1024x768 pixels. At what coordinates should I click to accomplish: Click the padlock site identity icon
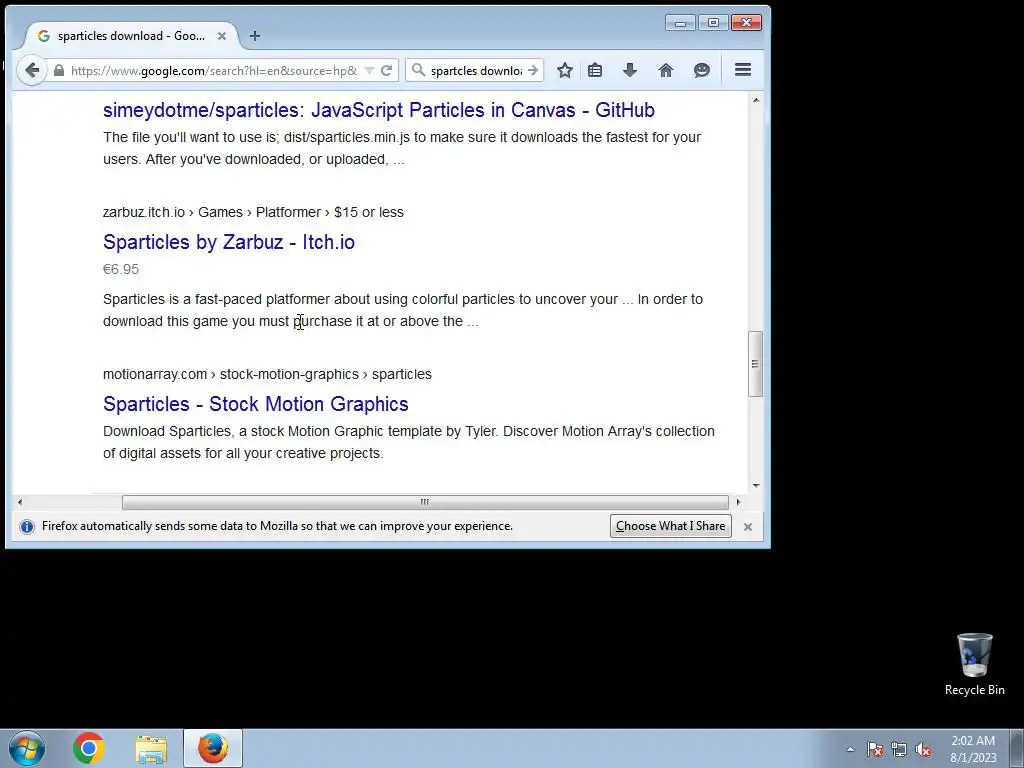[x=59, y=71]
